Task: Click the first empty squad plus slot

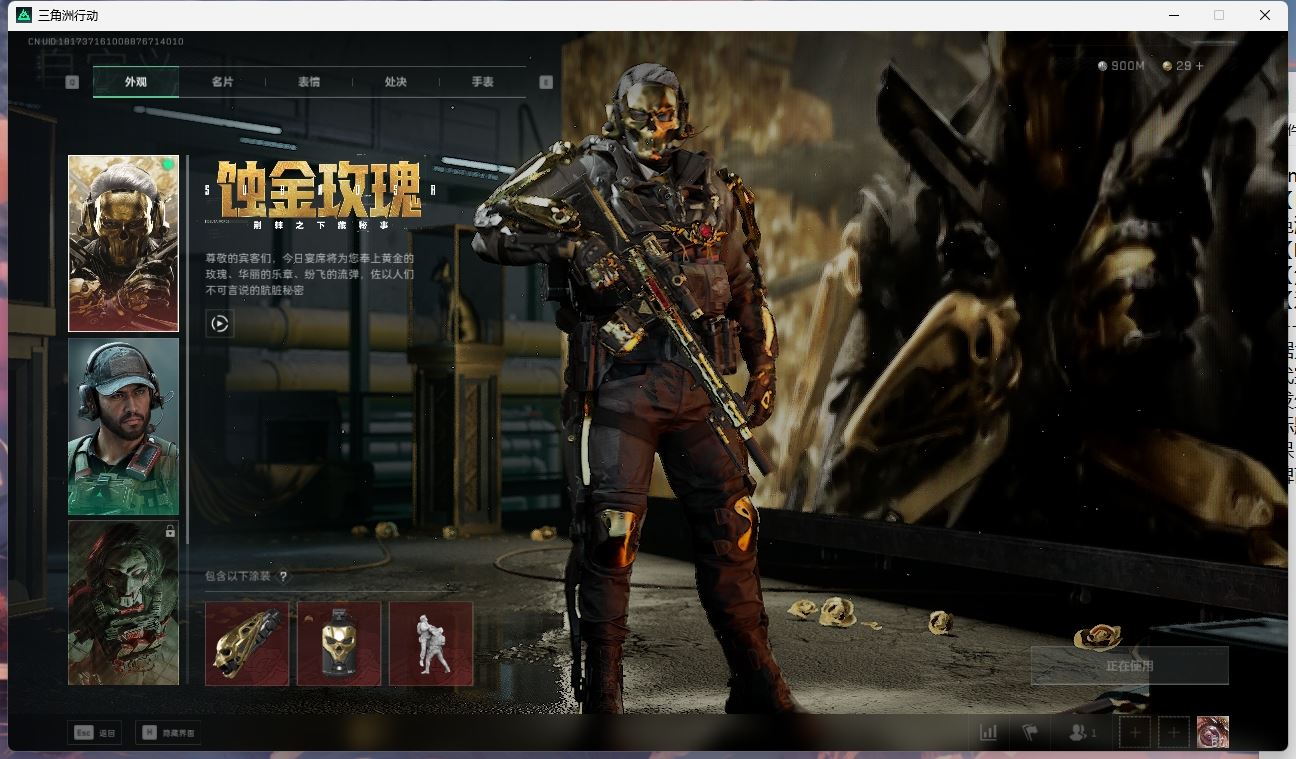Action: coord(1134,732)
